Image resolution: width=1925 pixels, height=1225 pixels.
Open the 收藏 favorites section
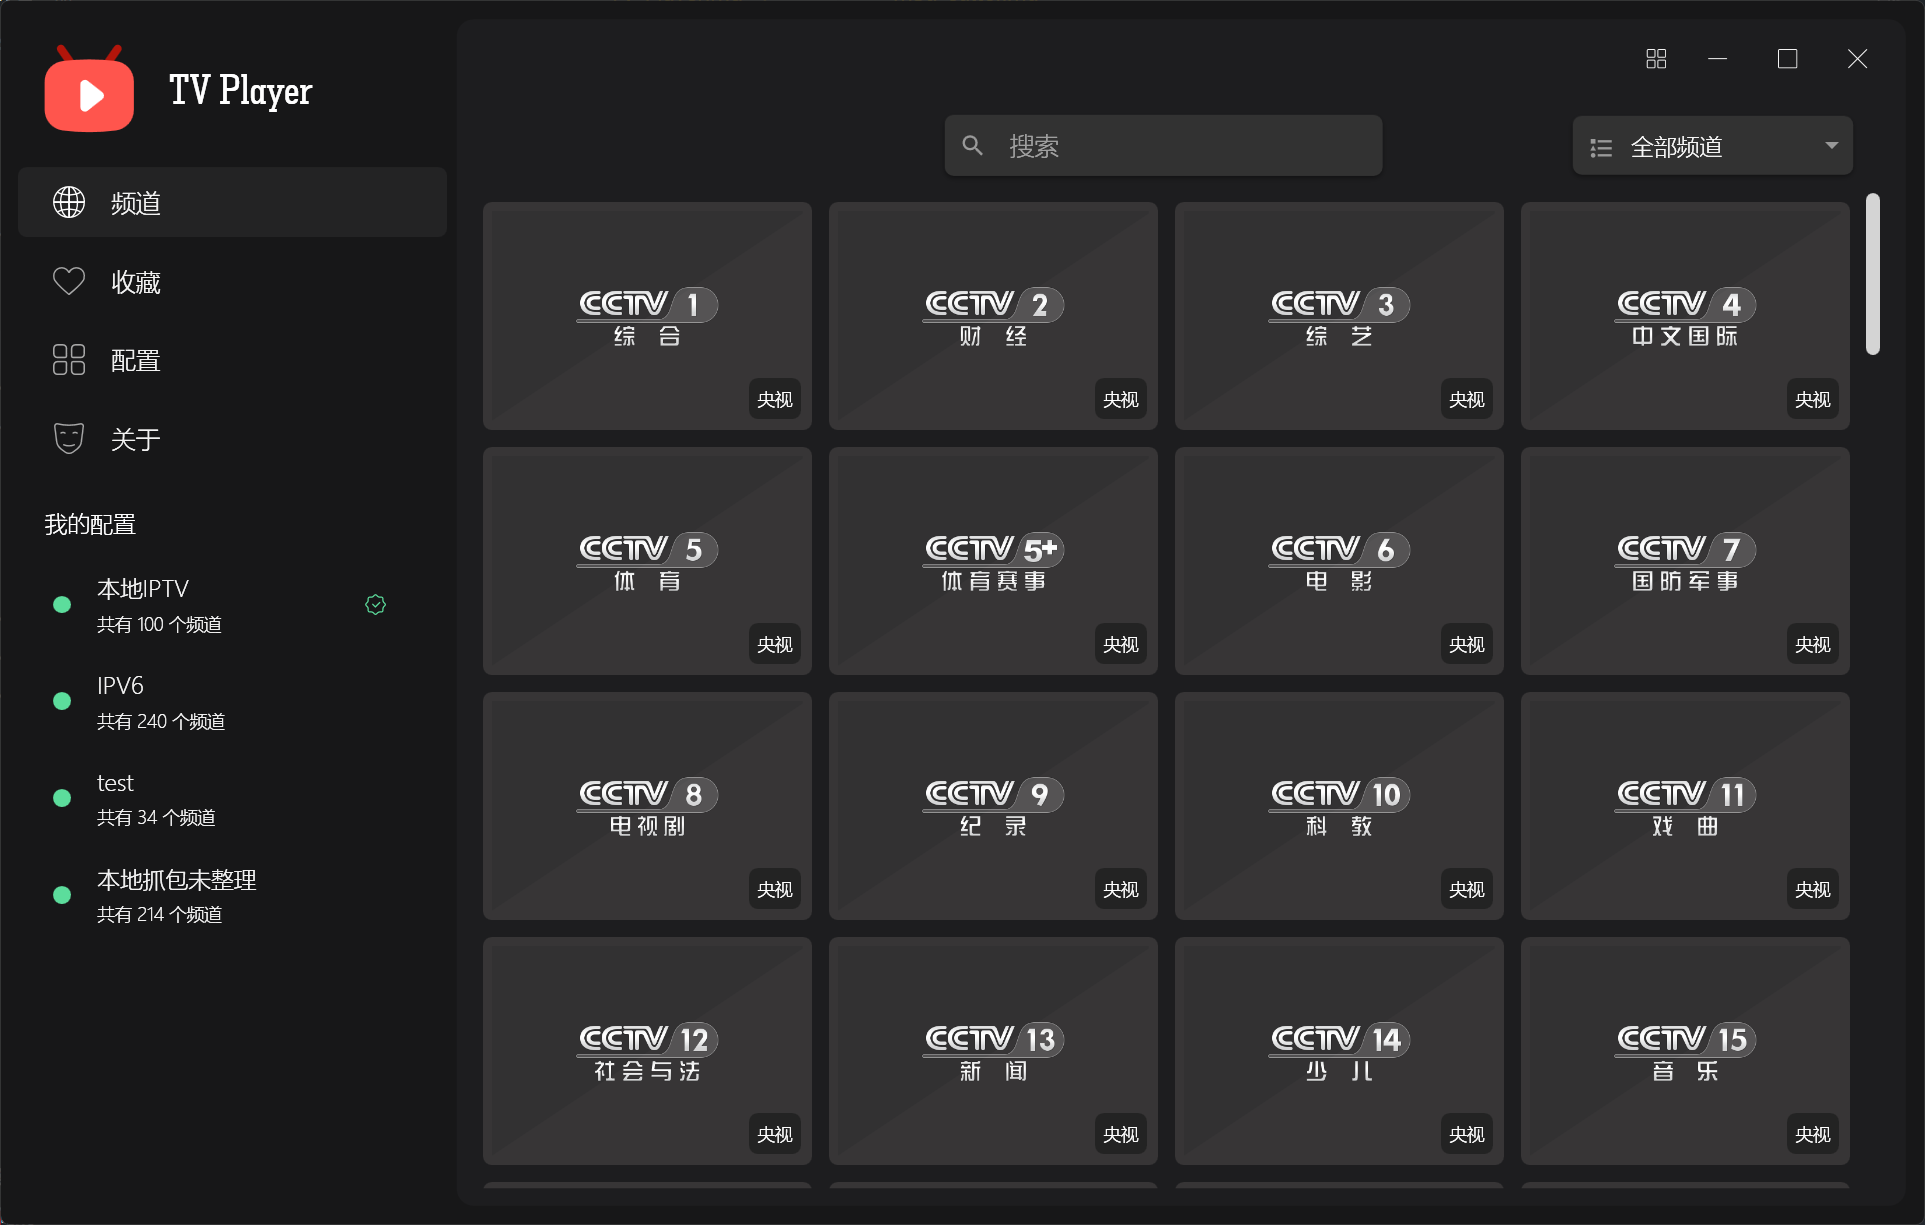click(135, 281)
